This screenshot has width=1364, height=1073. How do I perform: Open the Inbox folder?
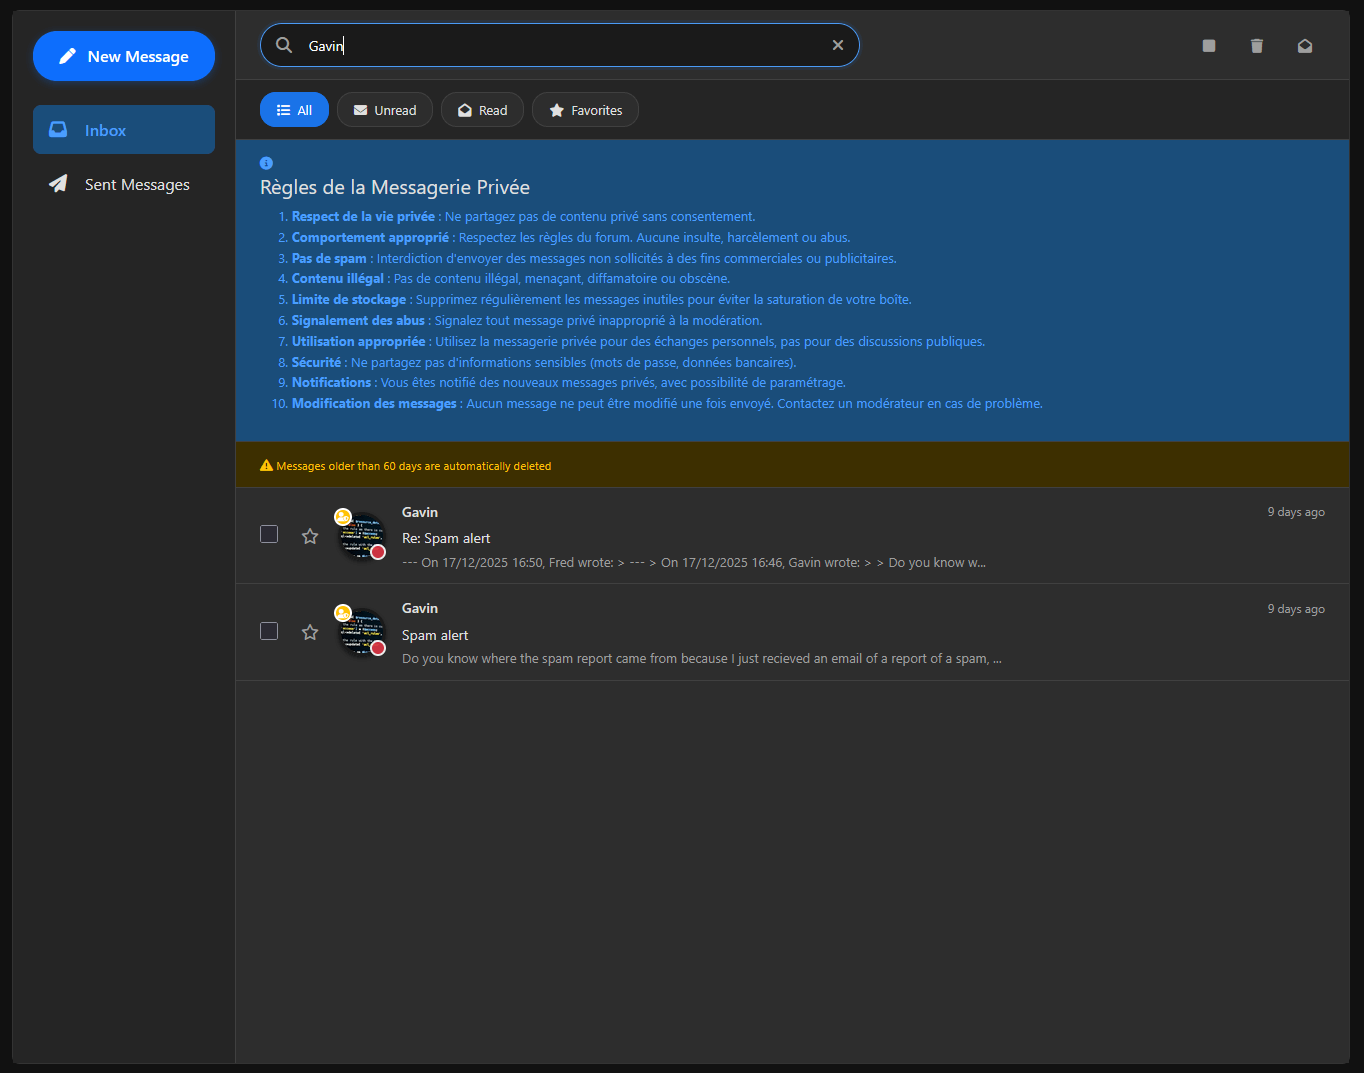(124, 130)
